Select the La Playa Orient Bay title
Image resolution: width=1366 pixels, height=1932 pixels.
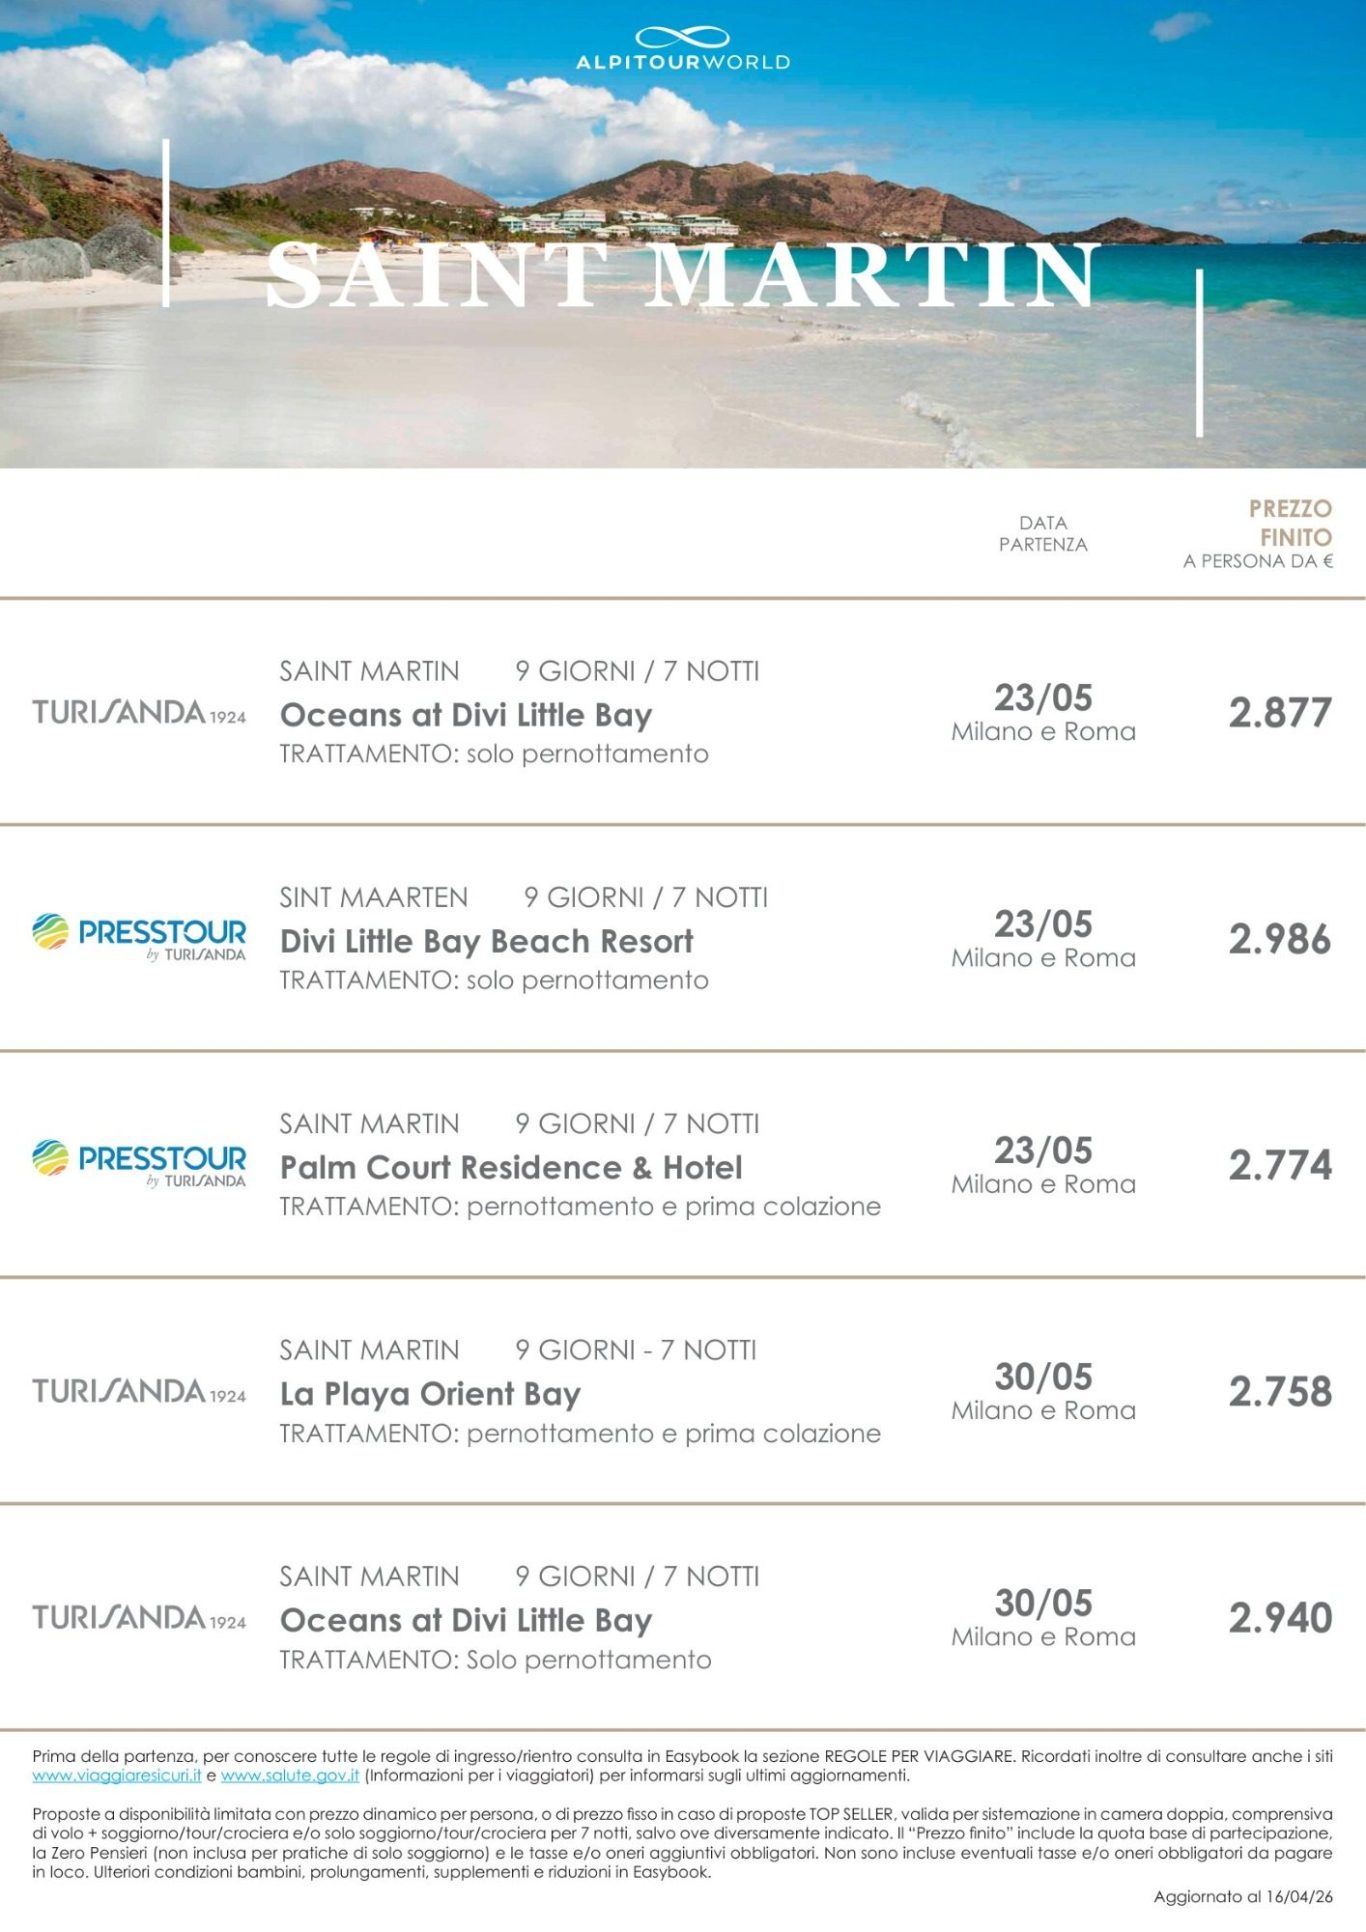pos(430,1394)
